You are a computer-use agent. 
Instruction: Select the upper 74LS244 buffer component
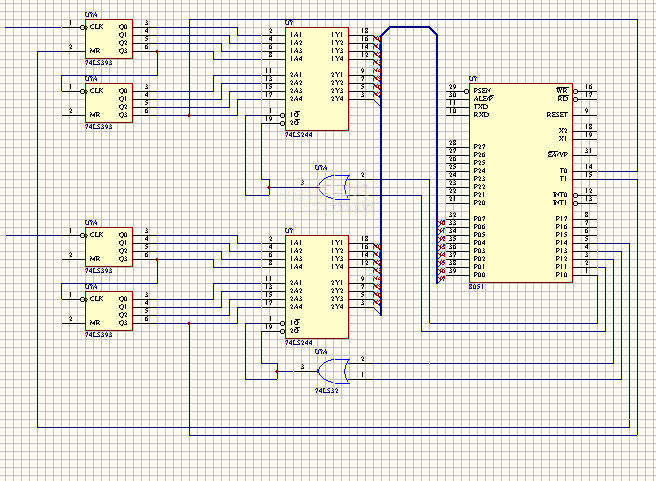(315, 80)
